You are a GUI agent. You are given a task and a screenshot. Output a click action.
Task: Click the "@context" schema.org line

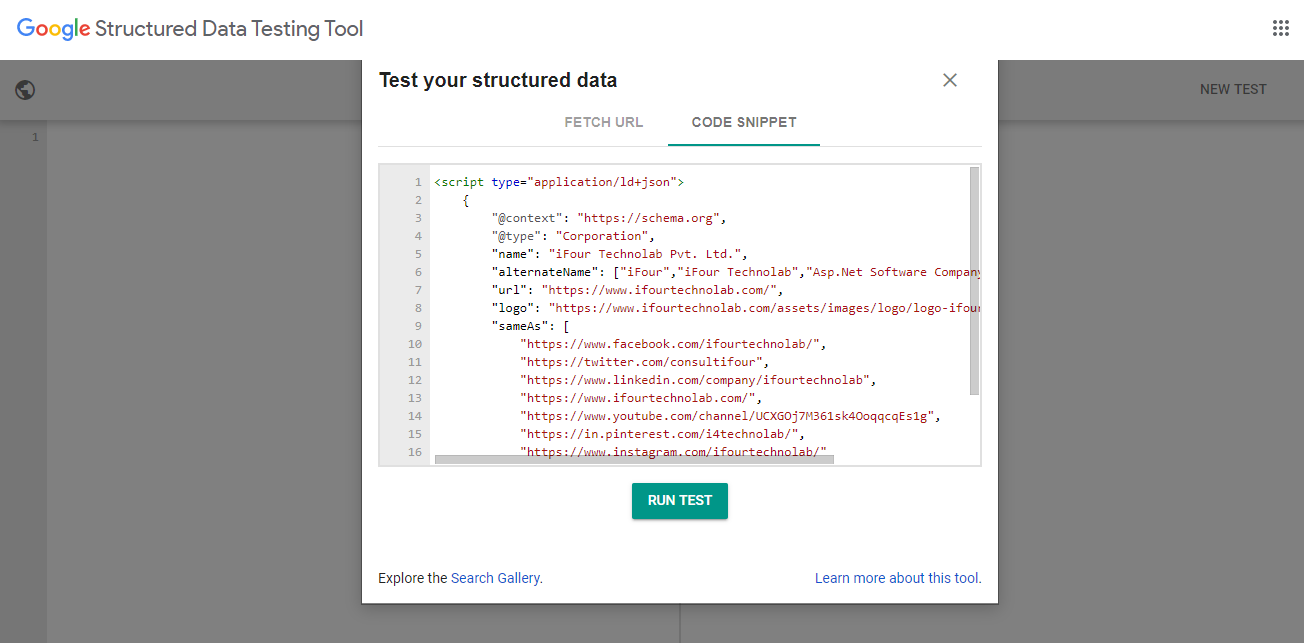click(608, 218)
